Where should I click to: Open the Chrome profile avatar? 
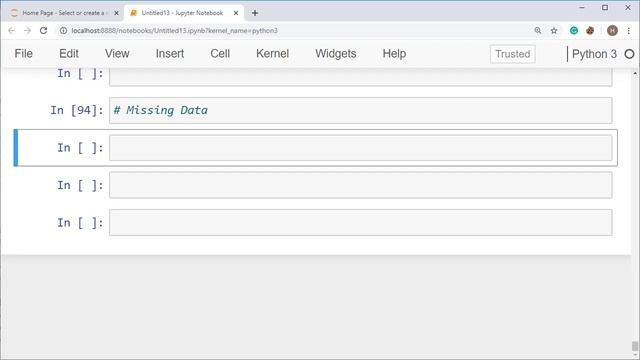coord(612,31)
